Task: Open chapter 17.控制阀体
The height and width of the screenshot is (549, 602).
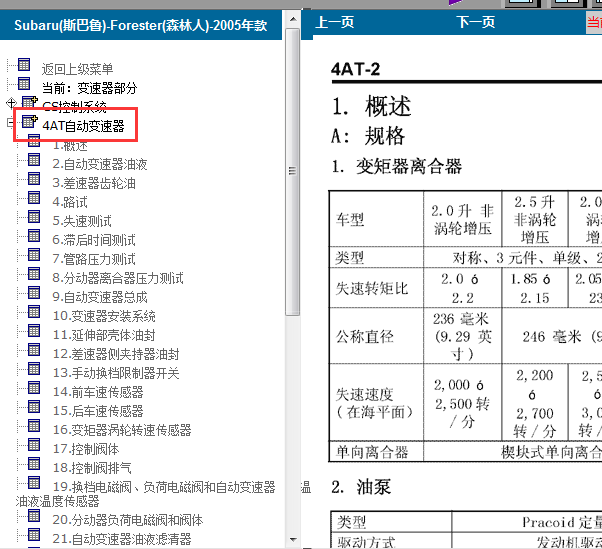Action: pos(86,449)
